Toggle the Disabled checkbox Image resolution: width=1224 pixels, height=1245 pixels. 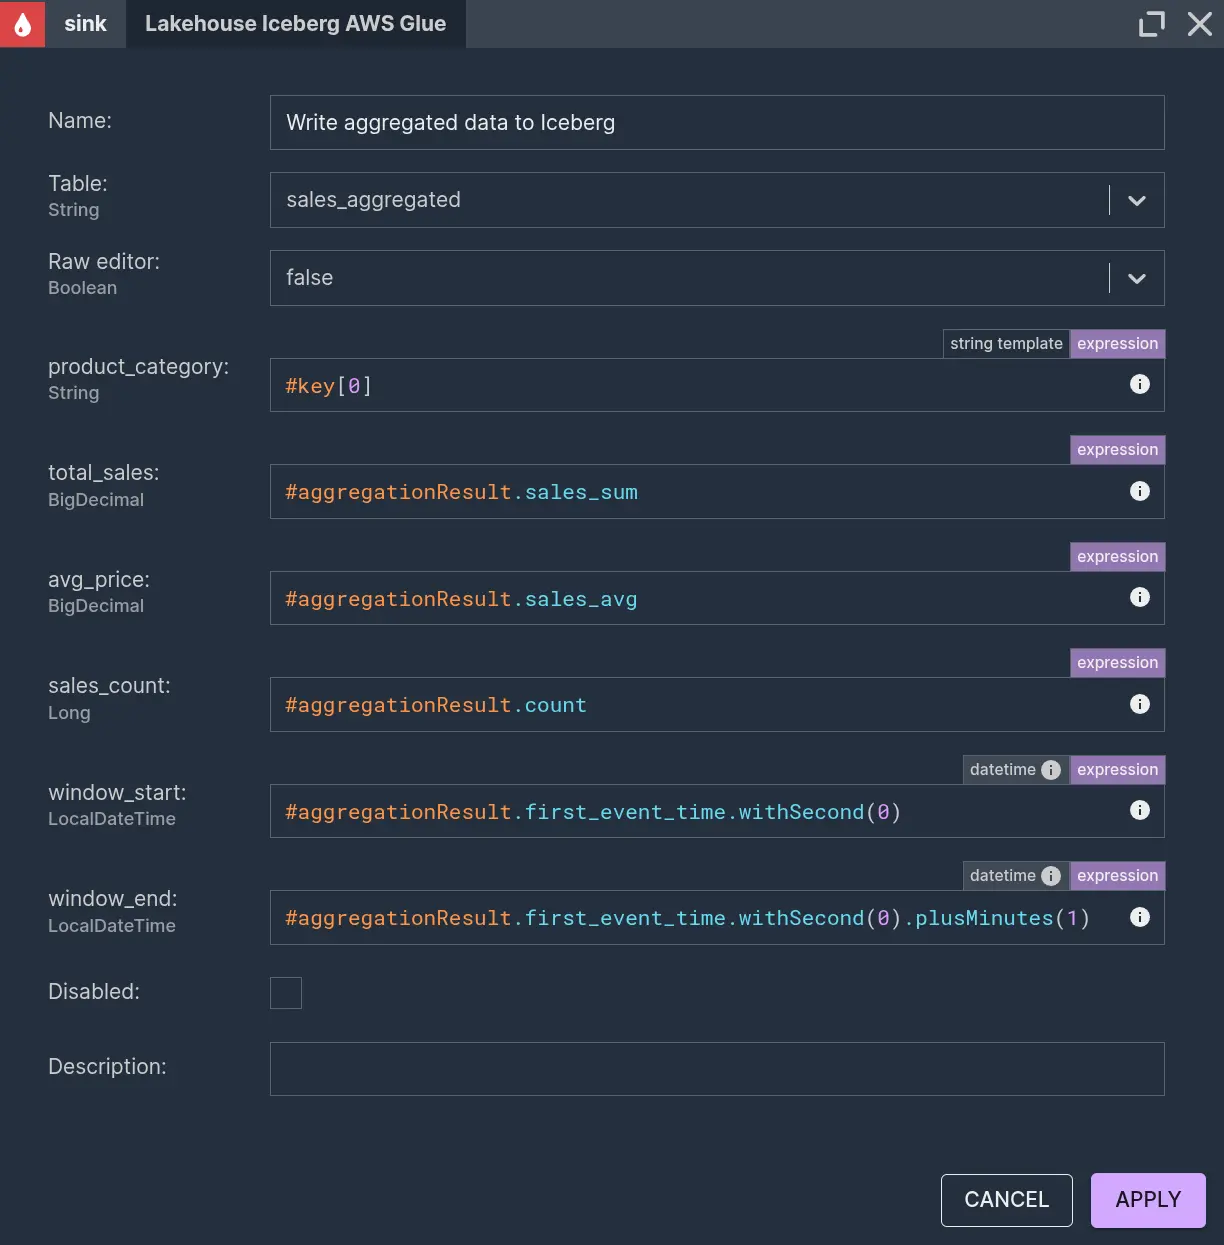(x=286, y=993)
